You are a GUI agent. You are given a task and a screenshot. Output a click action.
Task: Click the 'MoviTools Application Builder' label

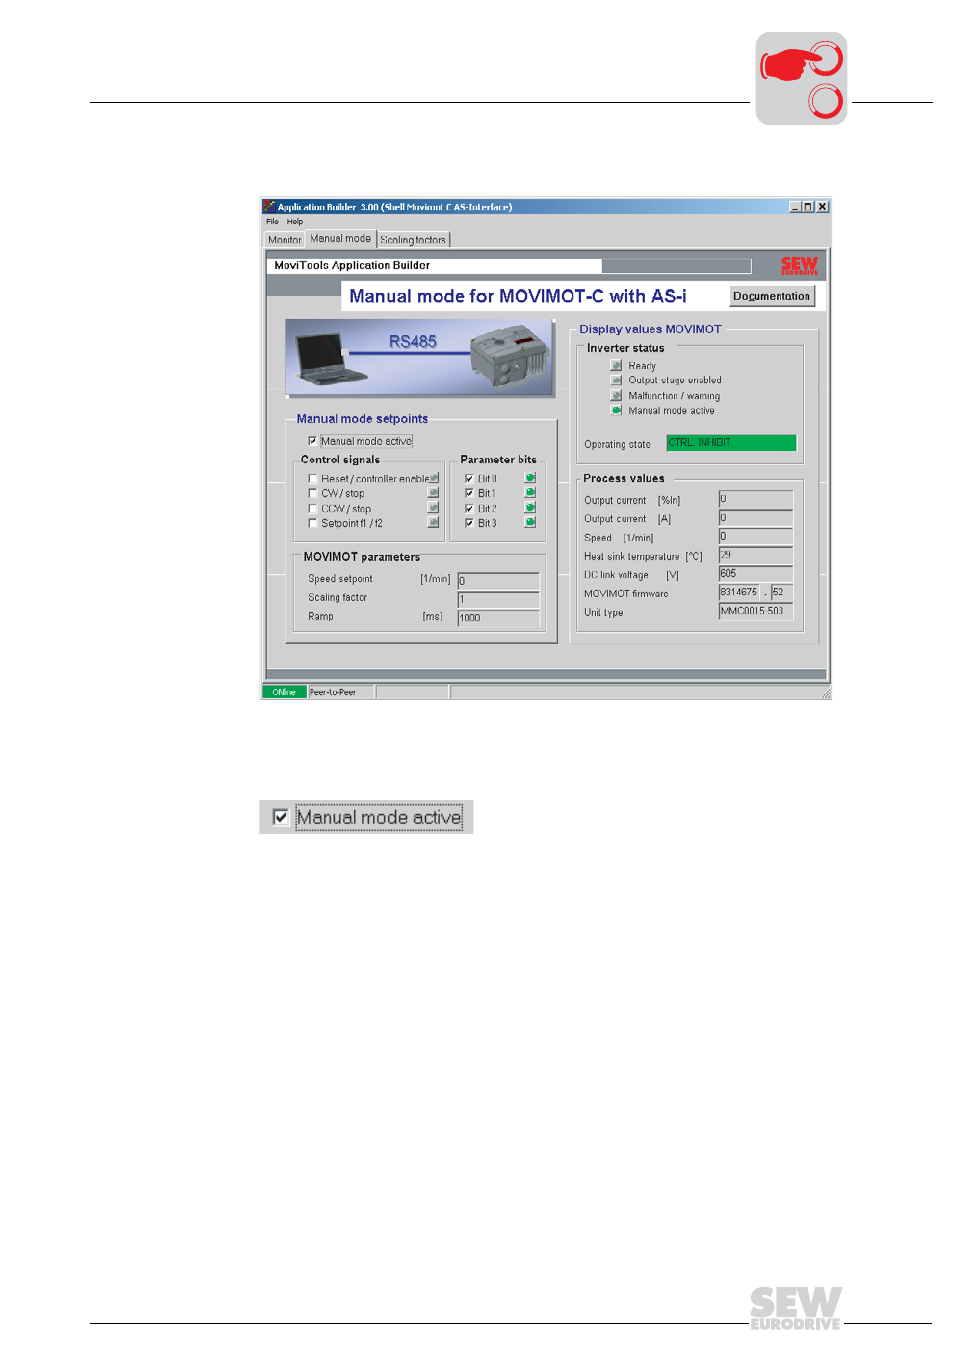352,266
